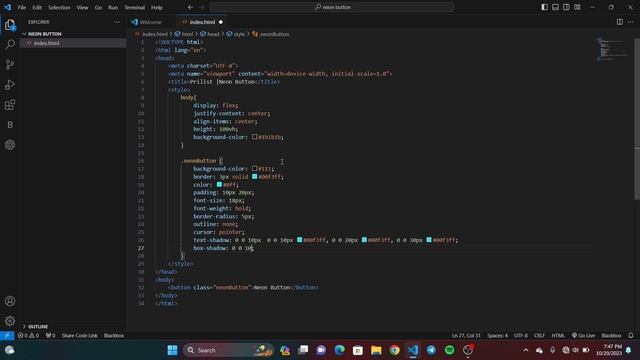Open Google Chrome from taskbar
The width and height of the screenshot is (640, 360).
(x=394, y=350)
